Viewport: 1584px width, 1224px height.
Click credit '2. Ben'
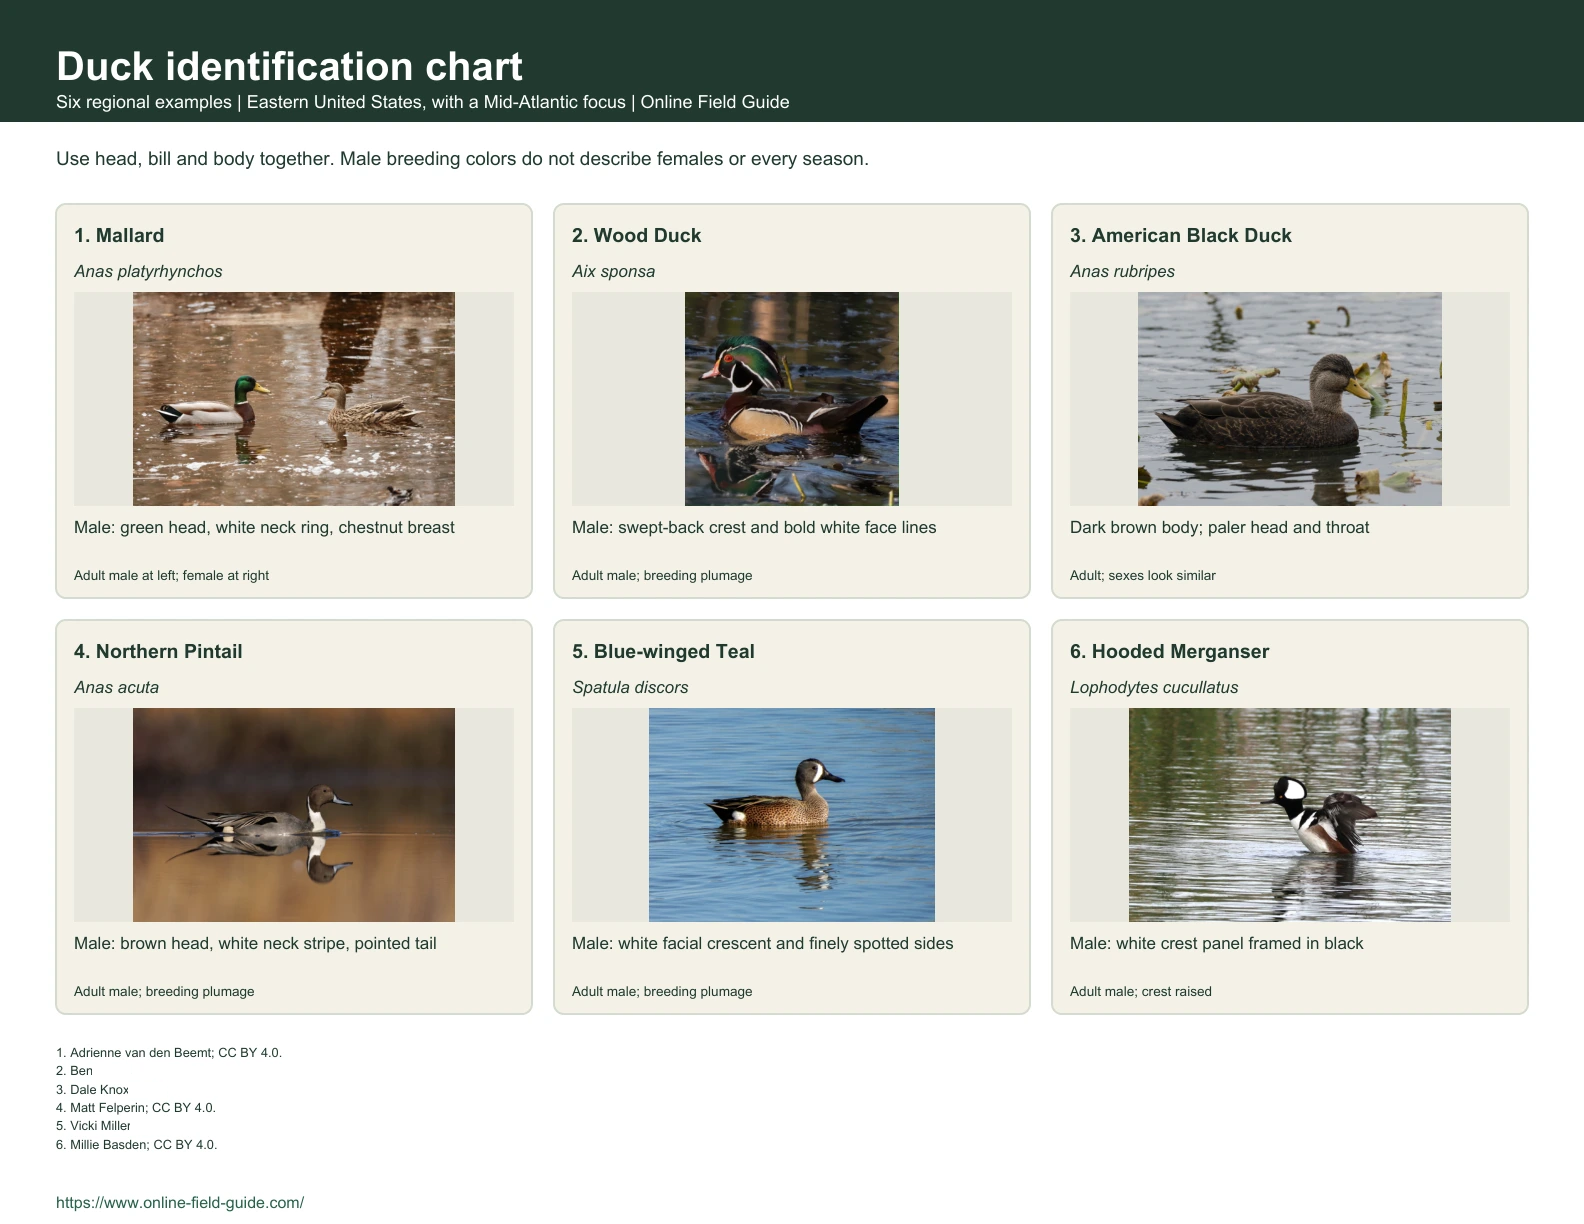click(74, 1071)
